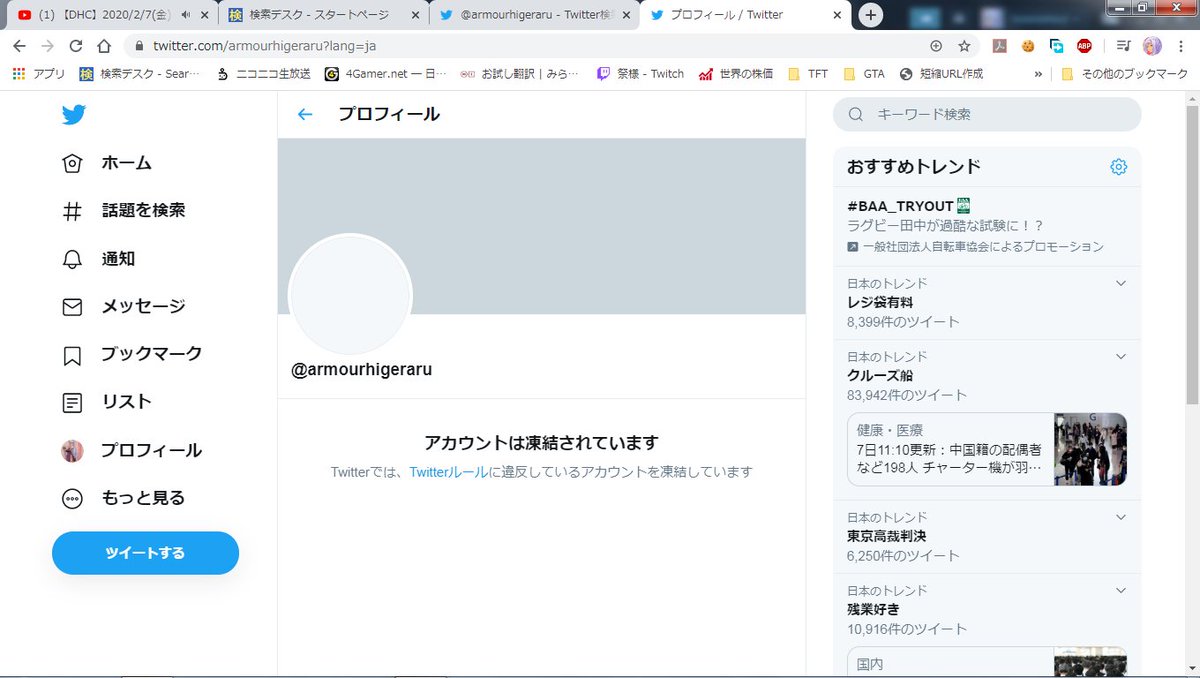Open ブックマーク in Twitter sidebar

click(x=132, y=354)
